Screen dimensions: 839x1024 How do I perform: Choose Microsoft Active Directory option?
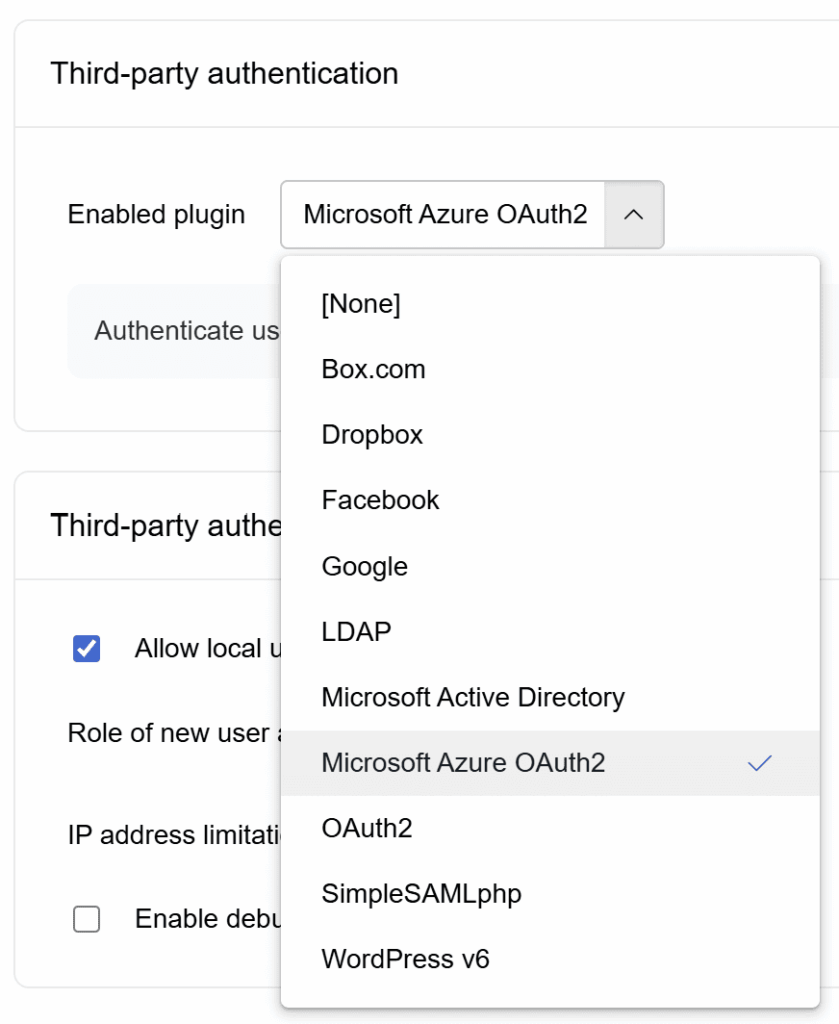point(472,698)
